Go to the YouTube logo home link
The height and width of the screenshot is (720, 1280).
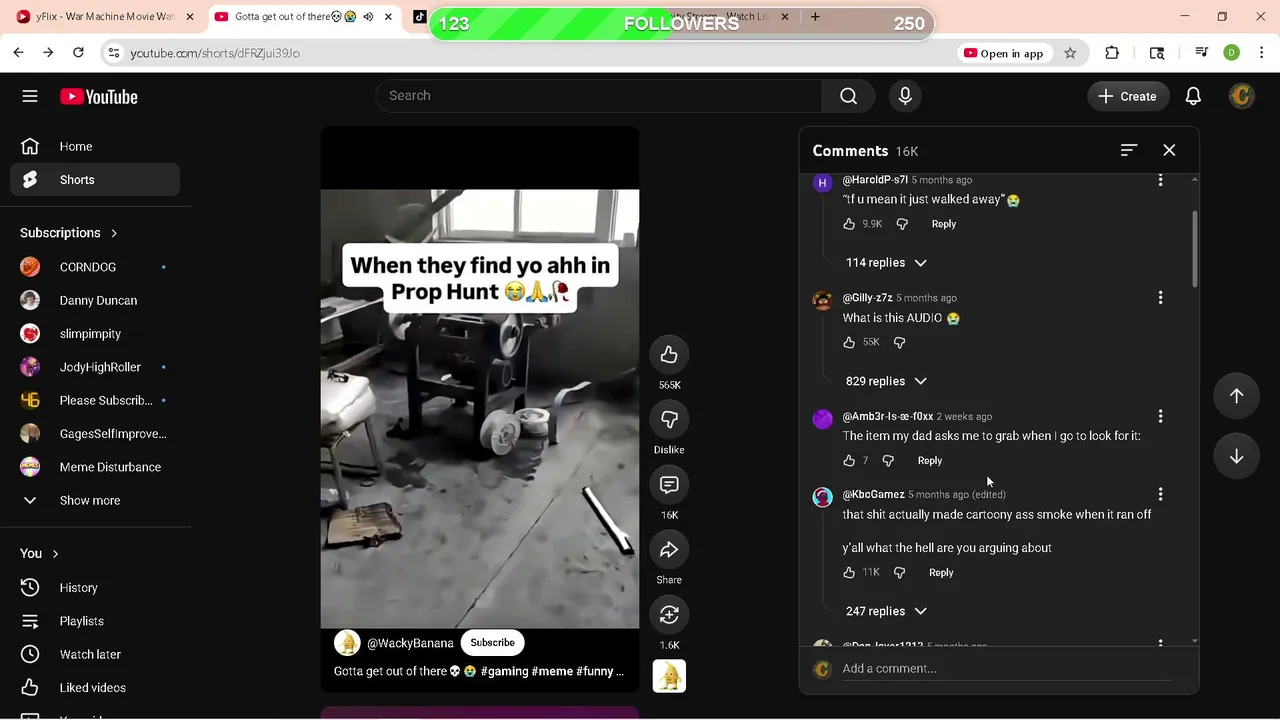(x=98, y=97)
